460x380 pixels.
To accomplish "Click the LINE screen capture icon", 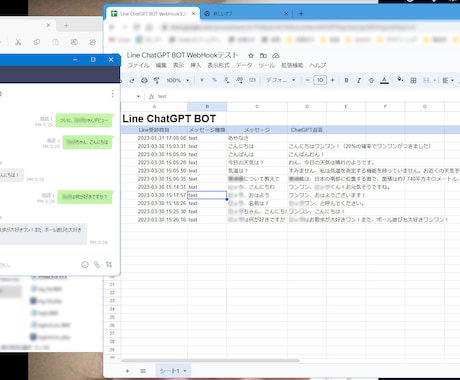I will pyautogui.click(x=109, y=265).
